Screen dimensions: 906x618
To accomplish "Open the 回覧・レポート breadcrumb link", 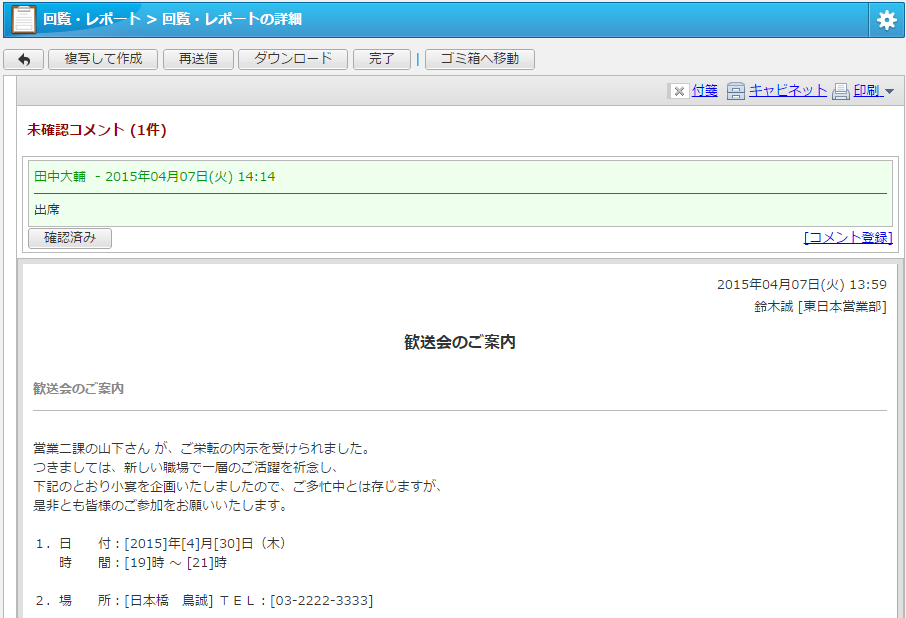I will [x=92, y=19].
